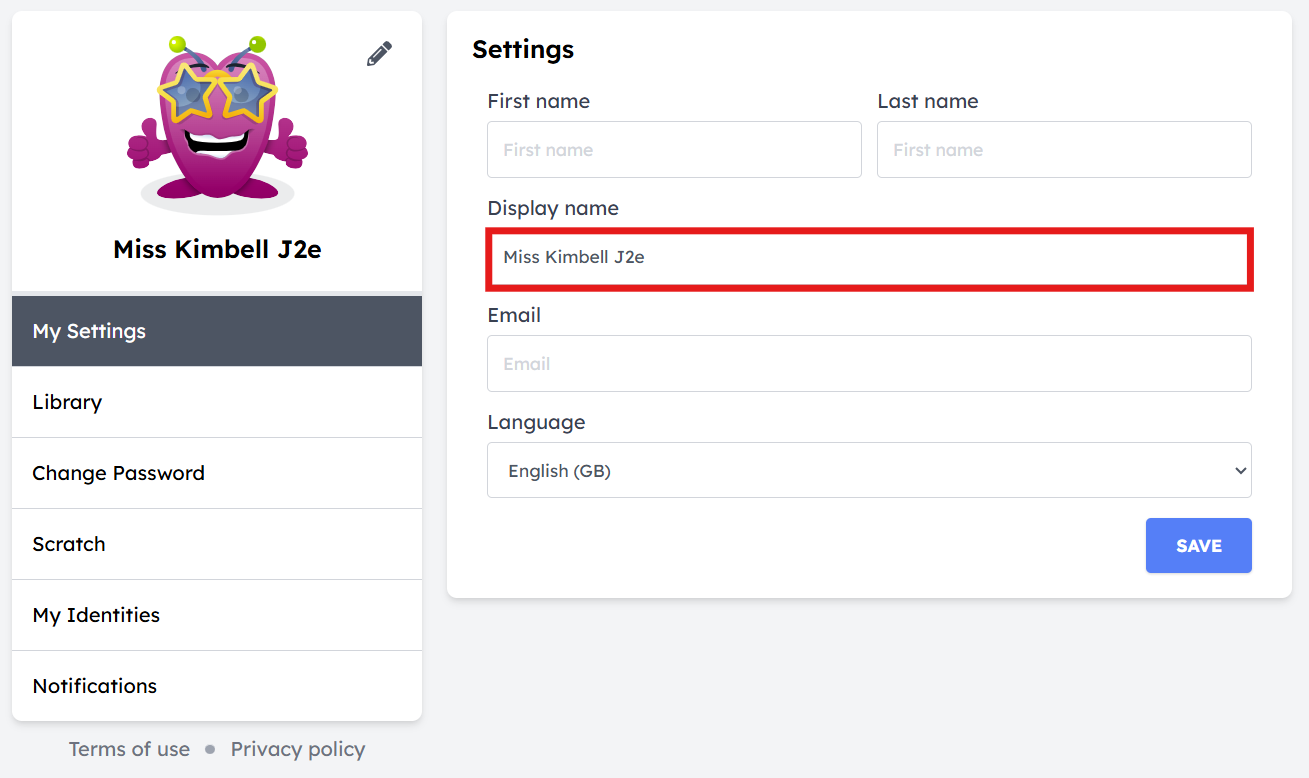Image resolution: width=1309 pixels, height=778 pixels.
Task: Open the My Settings menu item
Action: [x=217, y=331]
